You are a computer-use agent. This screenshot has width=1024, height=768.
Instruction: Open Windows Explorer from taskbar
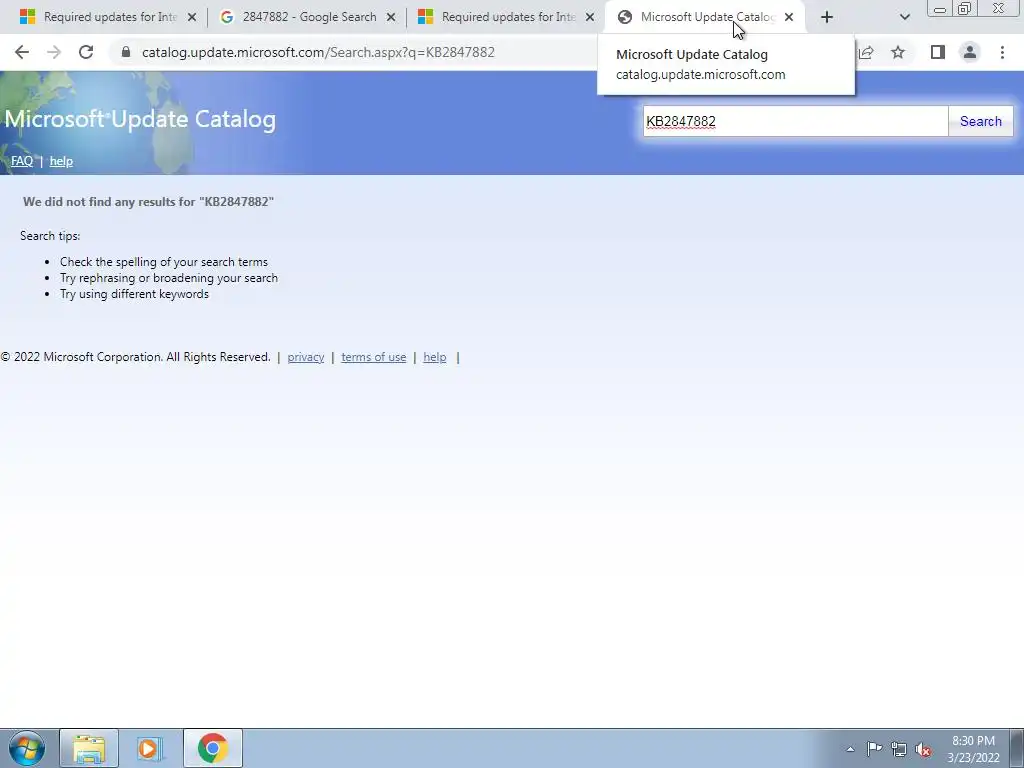coord(89,748)
